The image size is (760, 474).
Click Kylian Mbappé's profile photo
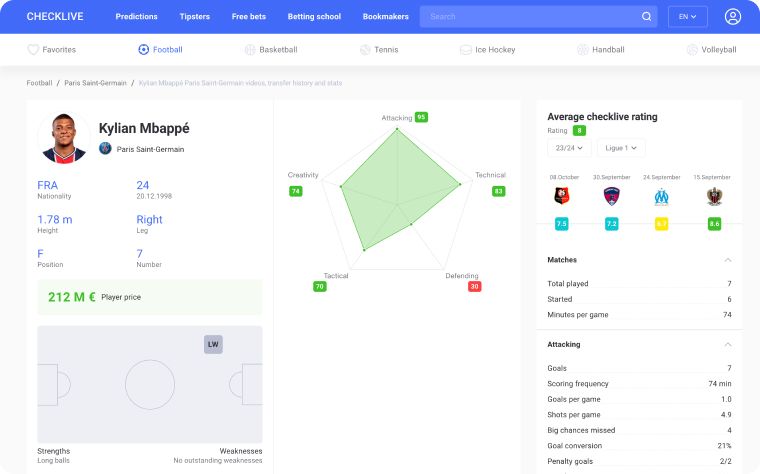(63, 138)
